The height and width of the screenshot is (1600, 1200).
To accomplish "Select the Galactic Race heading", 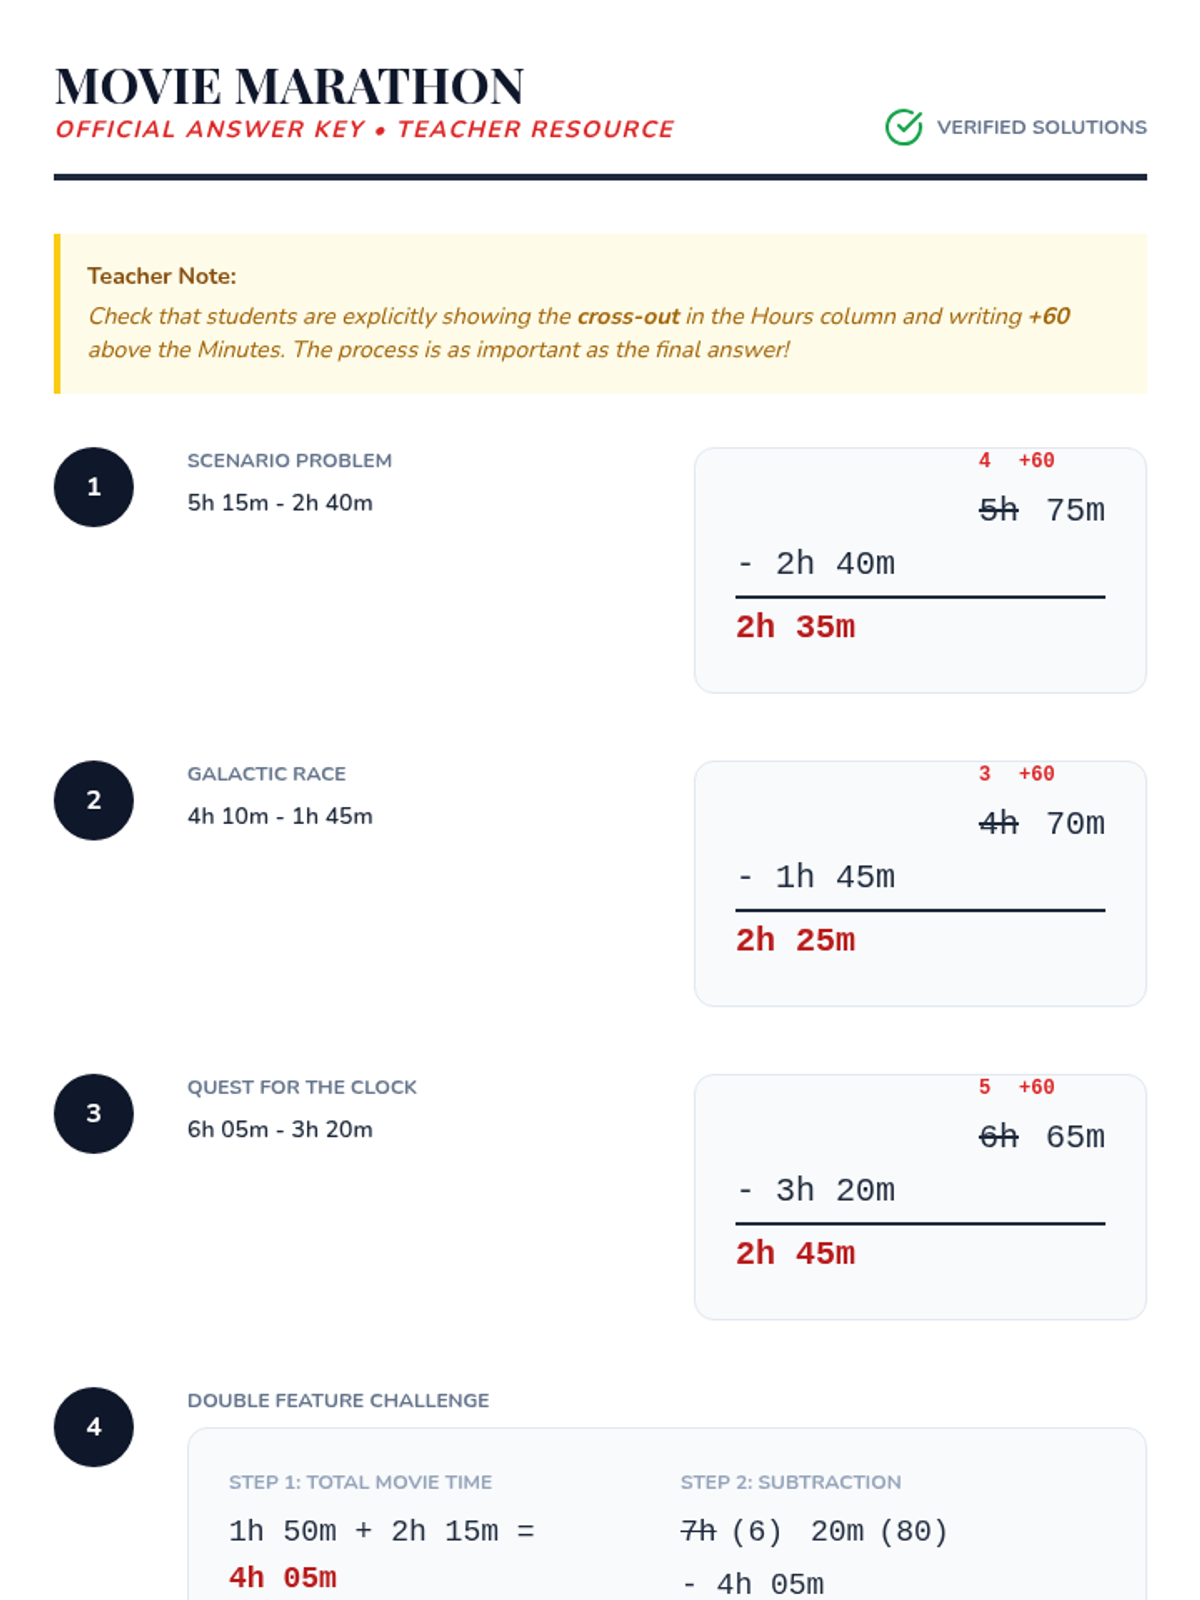I will (x=267, y=774).
